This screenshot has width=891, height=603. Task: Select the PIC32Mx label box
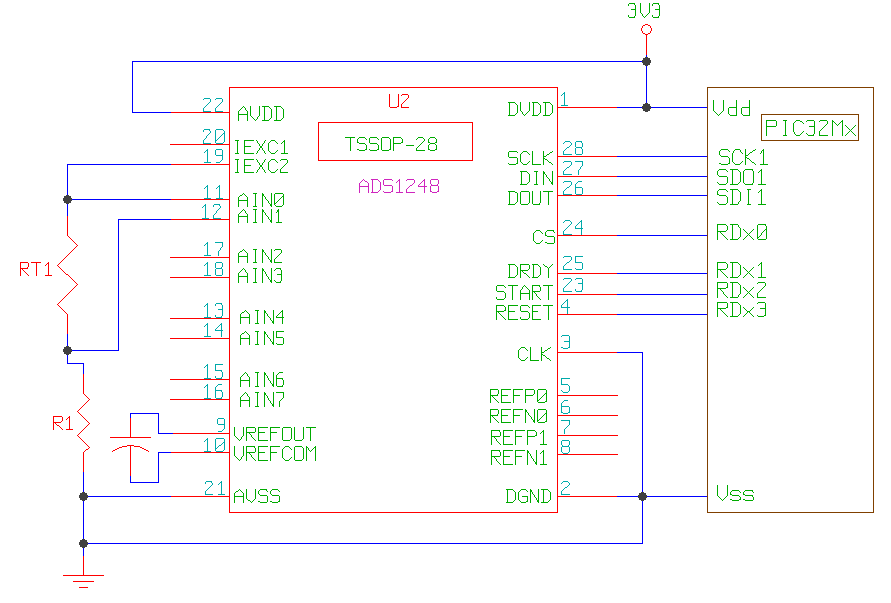click(x=810, y=128)
